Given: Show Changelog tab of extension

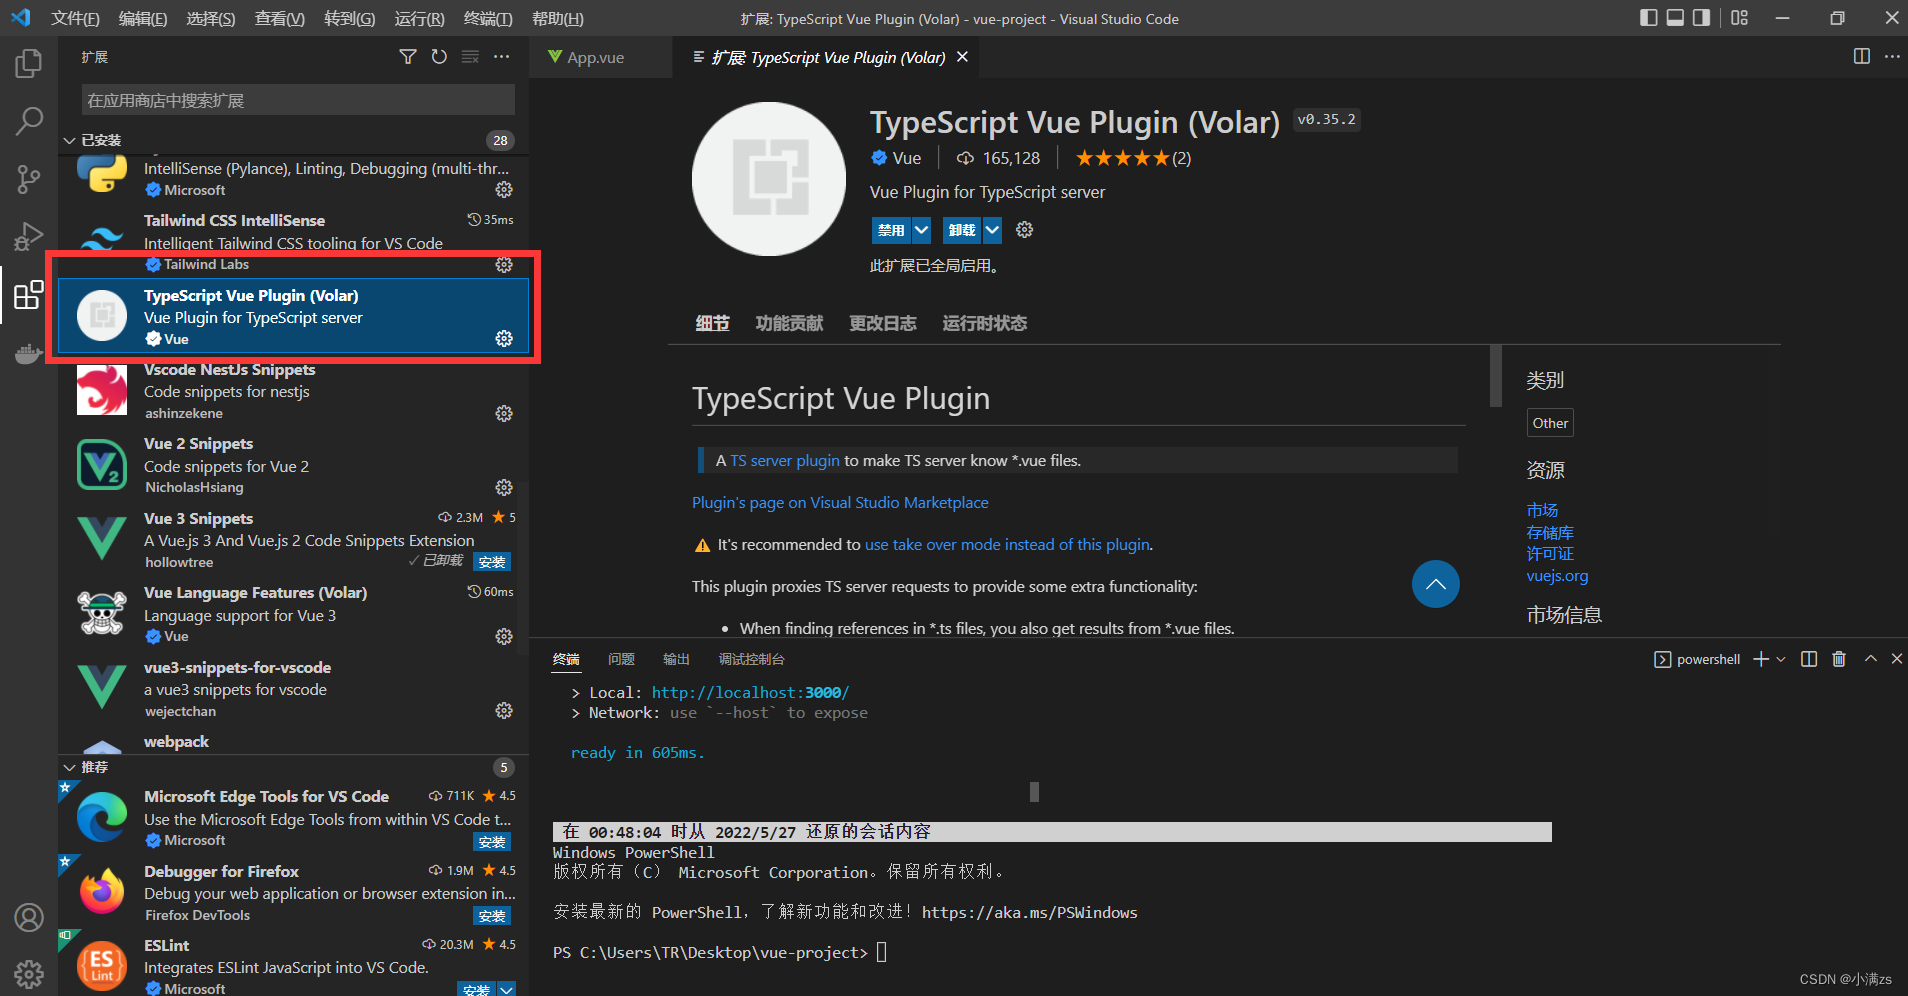Looking at the screenshot, I should pyautogui.click(x=882, y=323).
